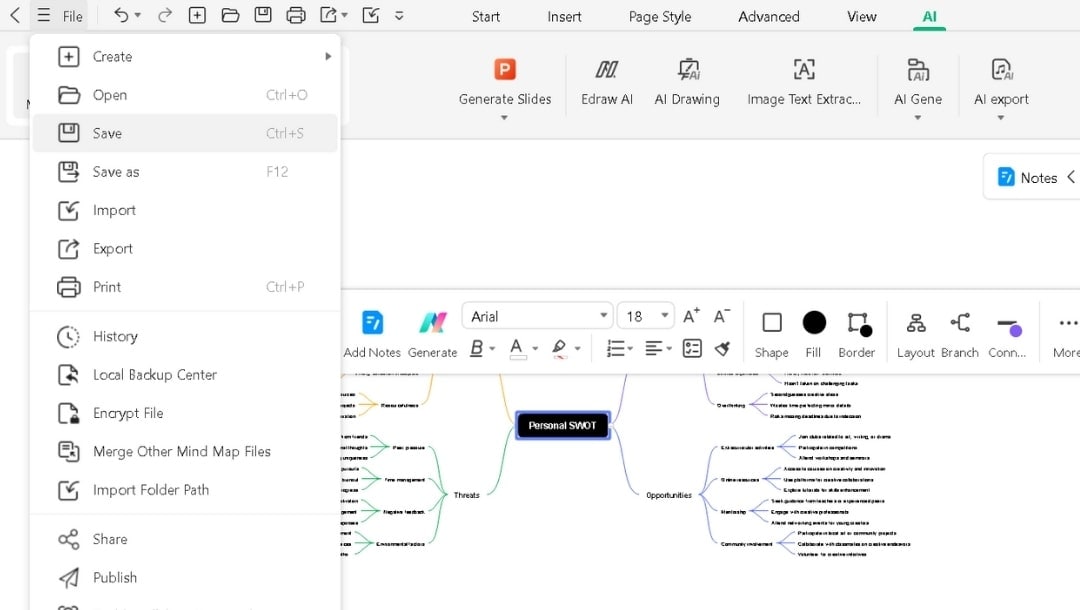Switch to the Page Style tab
Image resolution: width=1080 pixels, height=610 pixels.
[659, 16]
